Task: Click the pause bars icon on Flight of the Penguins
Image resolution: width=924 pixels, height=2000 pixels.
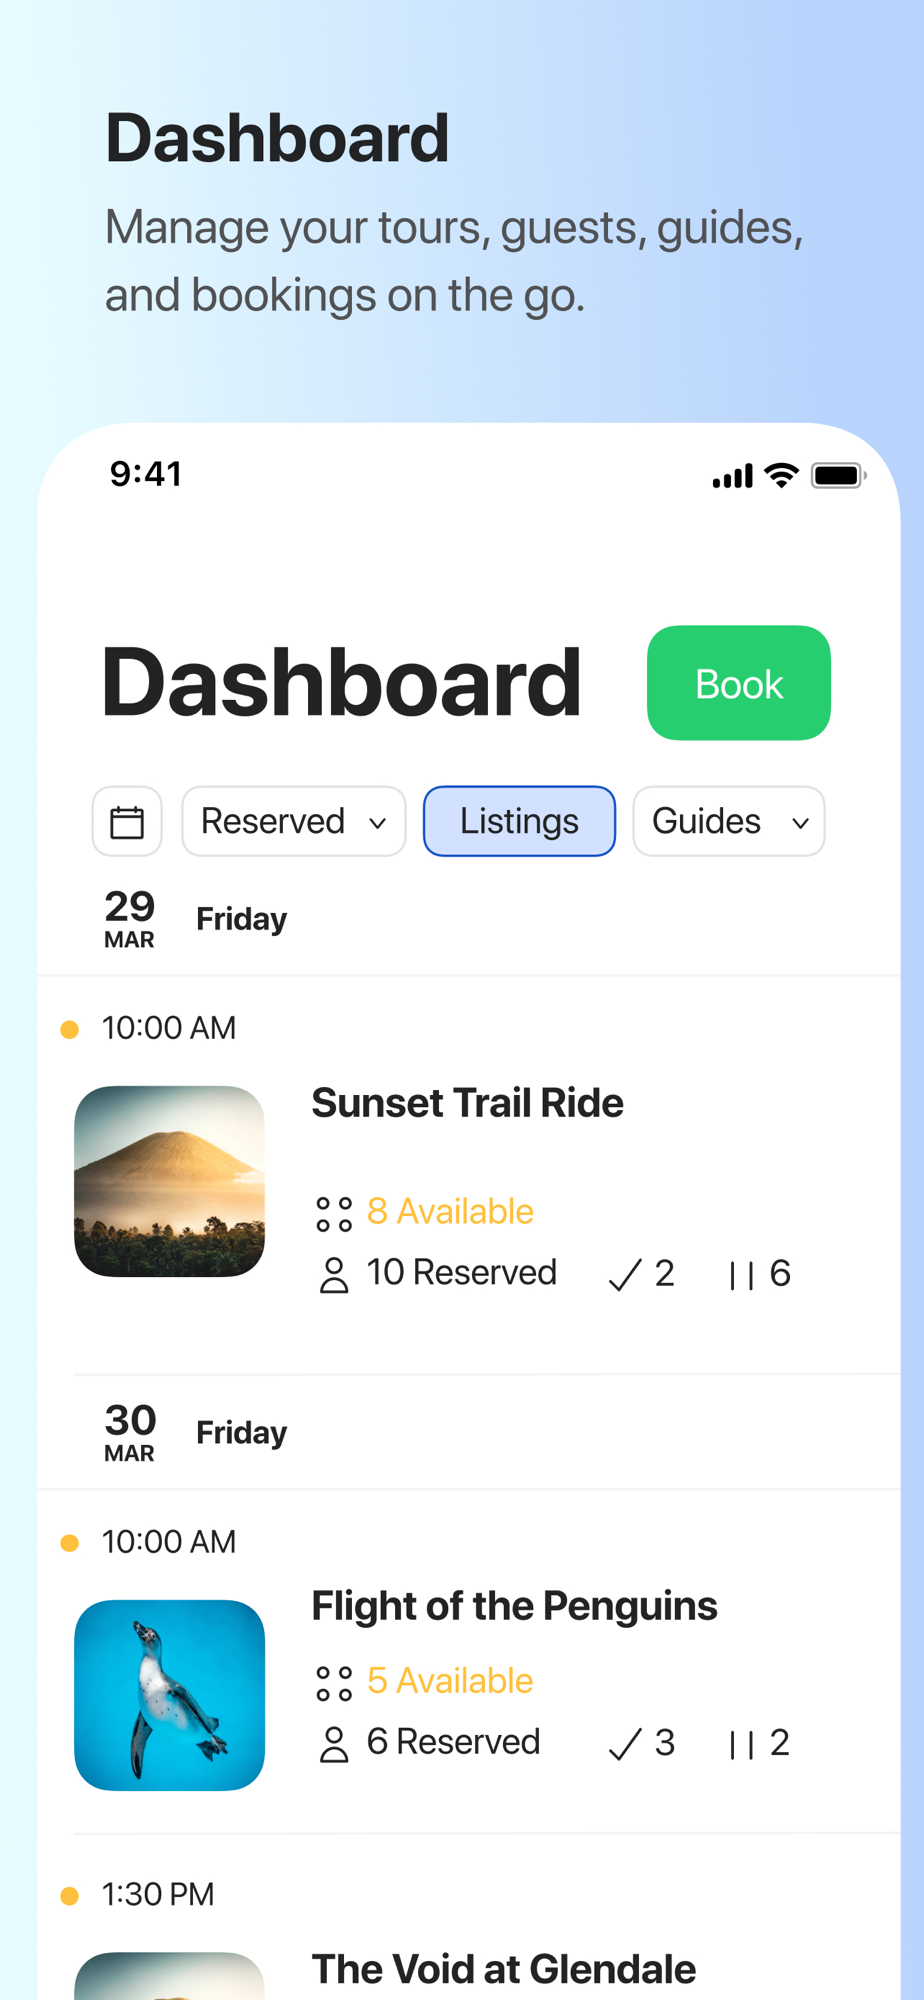Action: (741, 1744)
